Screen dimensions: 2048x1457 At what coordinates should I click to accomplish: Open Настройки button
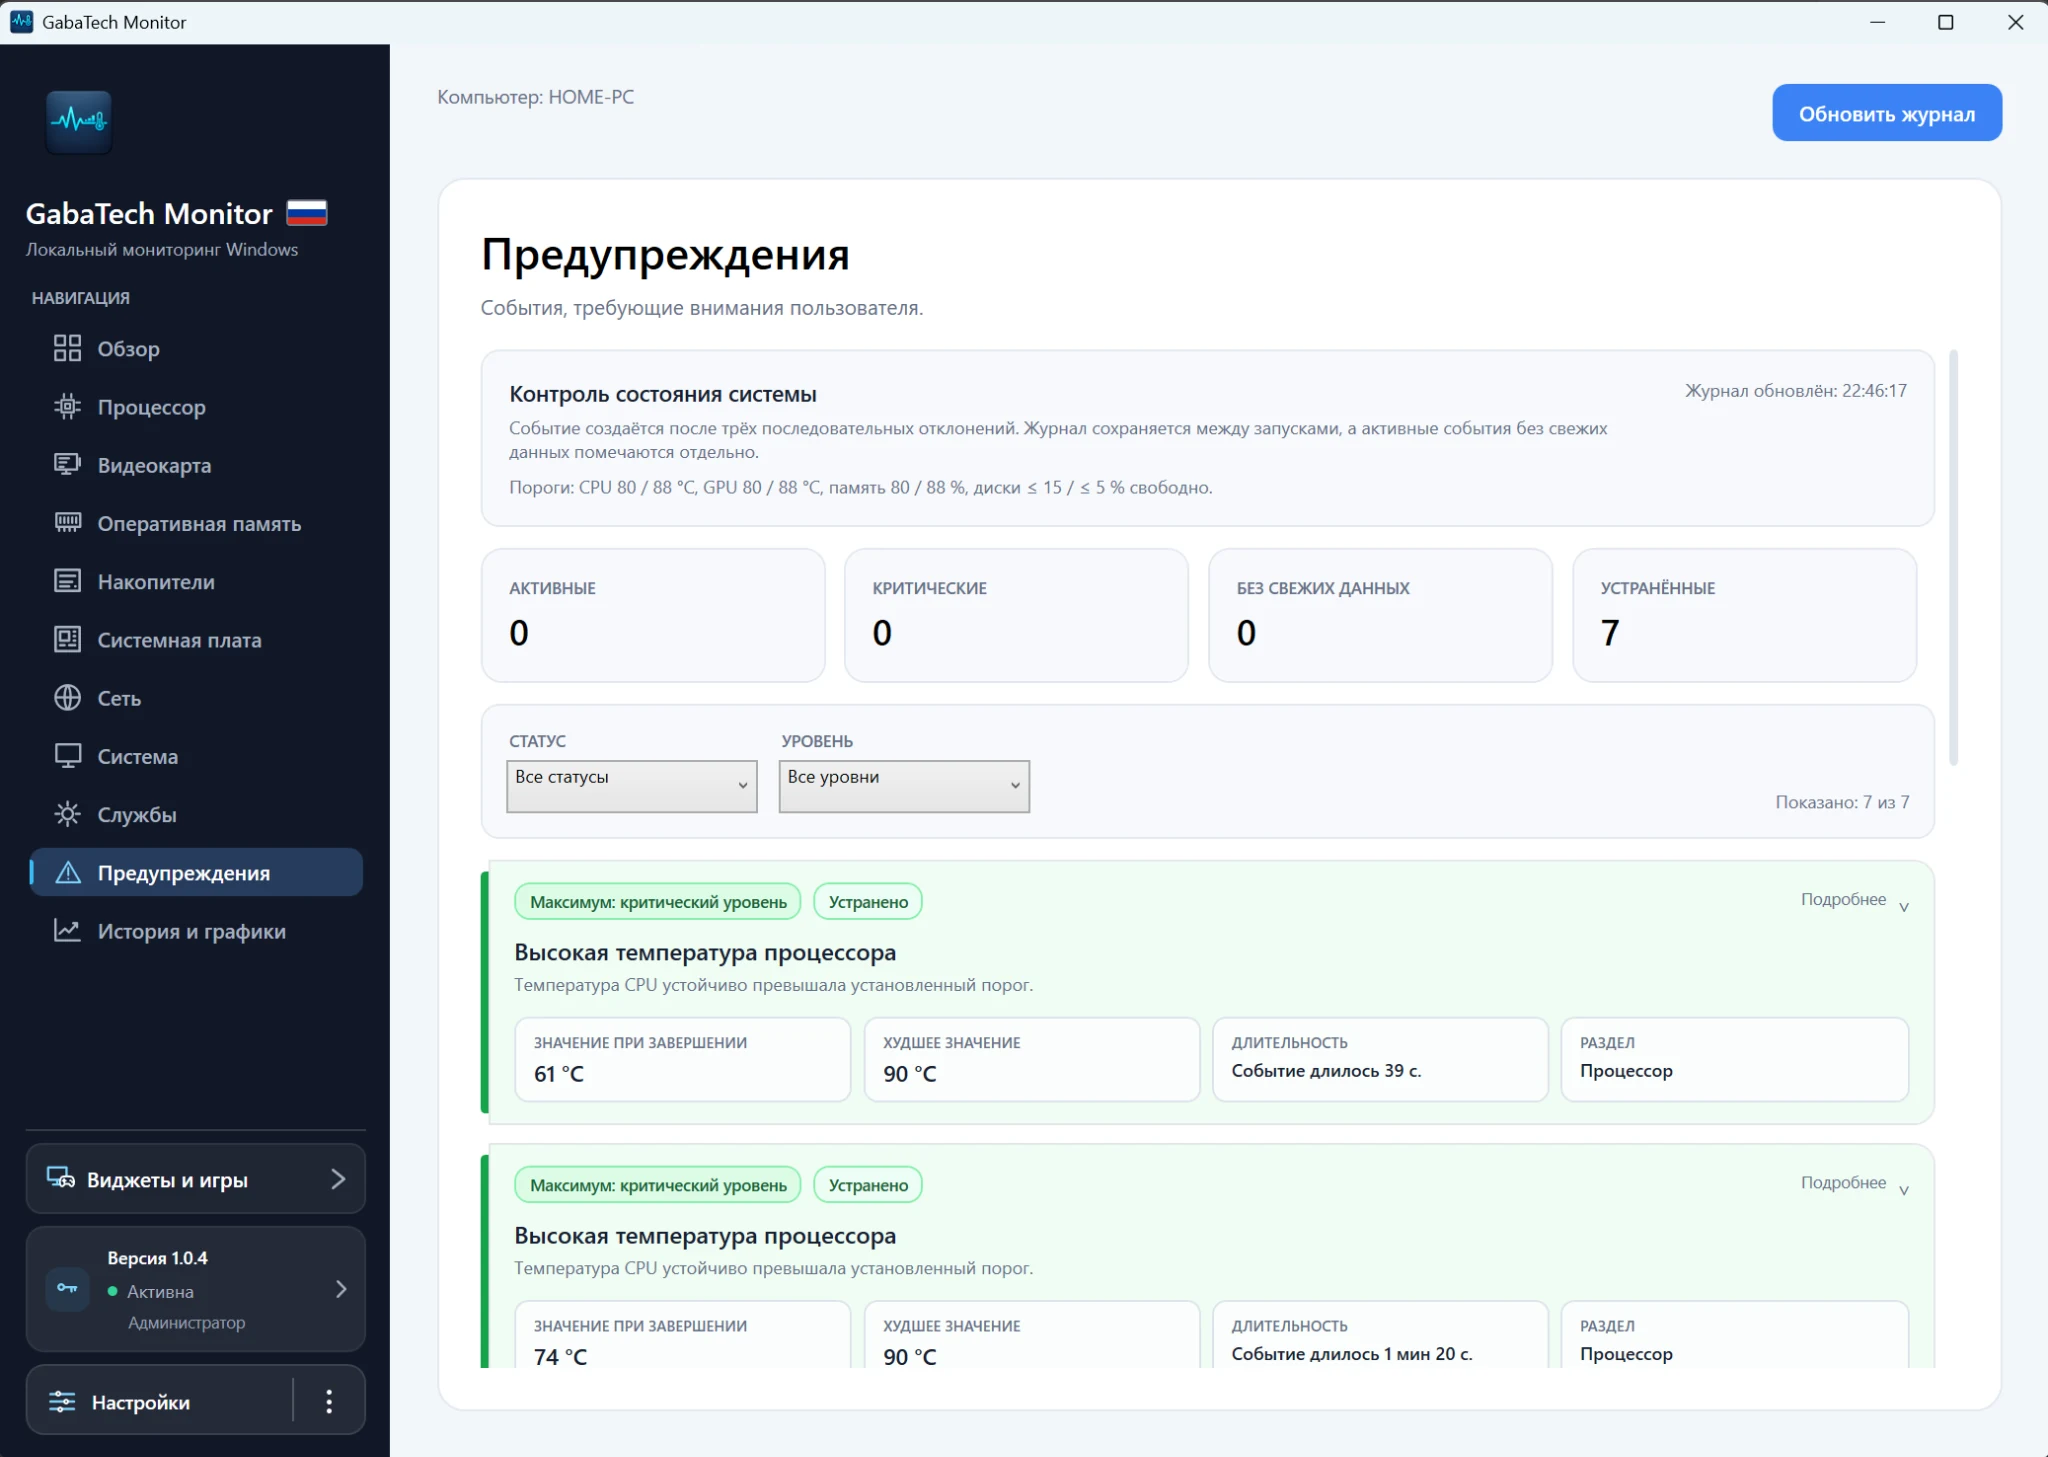[160, 1401]
